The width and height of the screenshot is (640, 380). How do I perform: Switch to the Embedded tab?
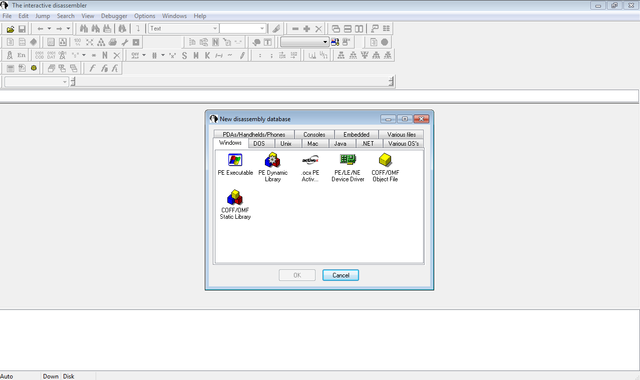(x=356, y=134)
